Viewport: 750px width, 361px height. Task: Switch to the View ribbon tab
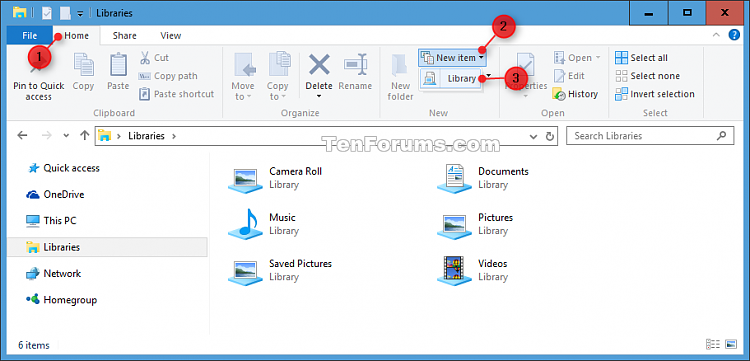coord(170,35)
